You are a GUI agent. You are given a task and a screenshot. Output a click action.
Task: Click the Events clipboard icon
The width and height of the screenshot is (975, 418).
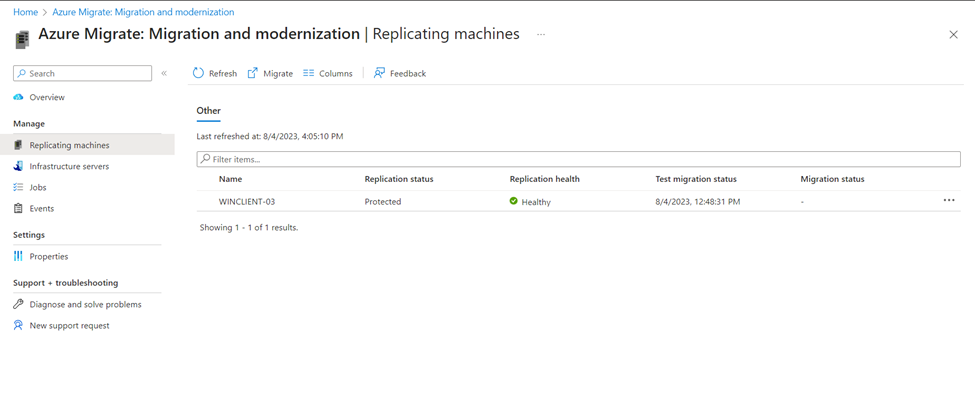coord(18,208)
